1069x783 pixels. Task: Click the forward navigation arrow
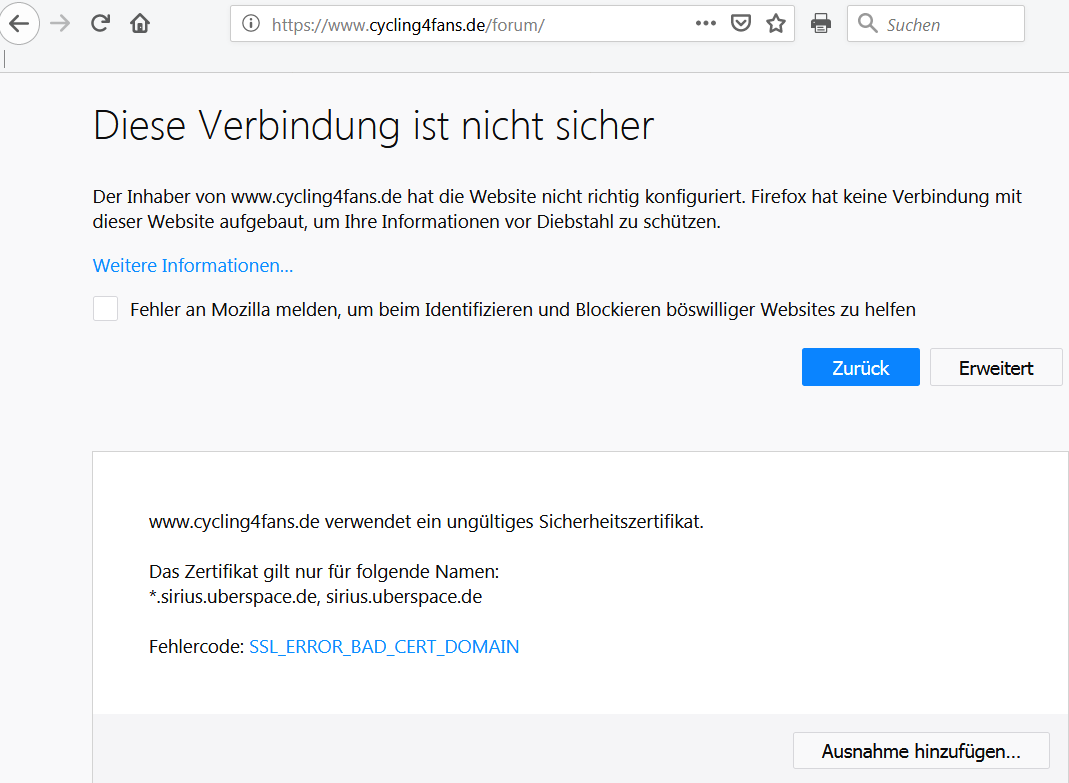(x=60, y=24)
